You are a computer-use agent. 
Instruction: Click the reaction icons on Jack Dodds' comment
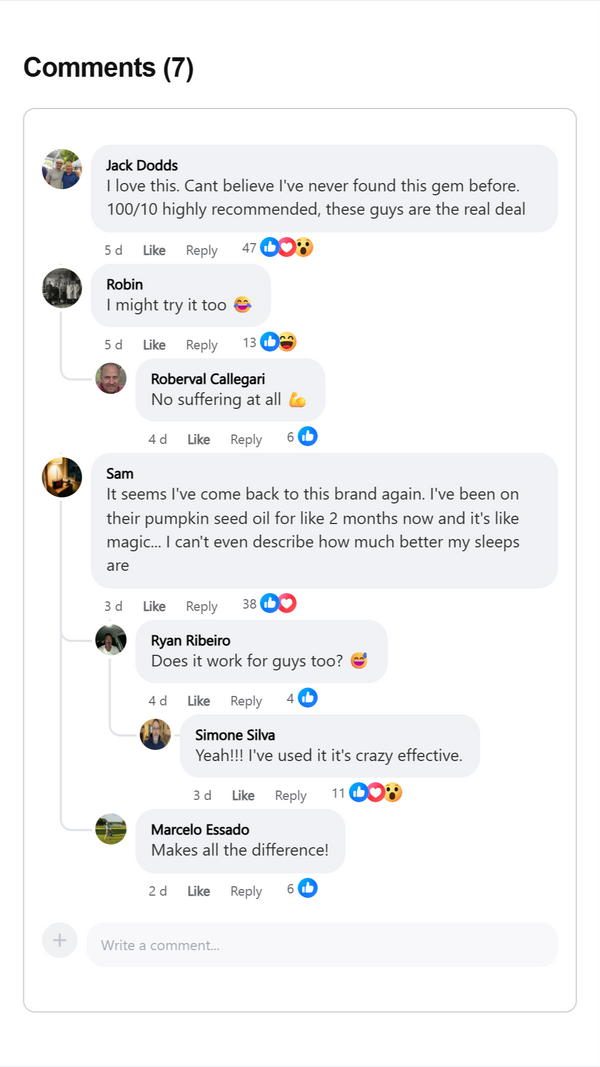287,248
